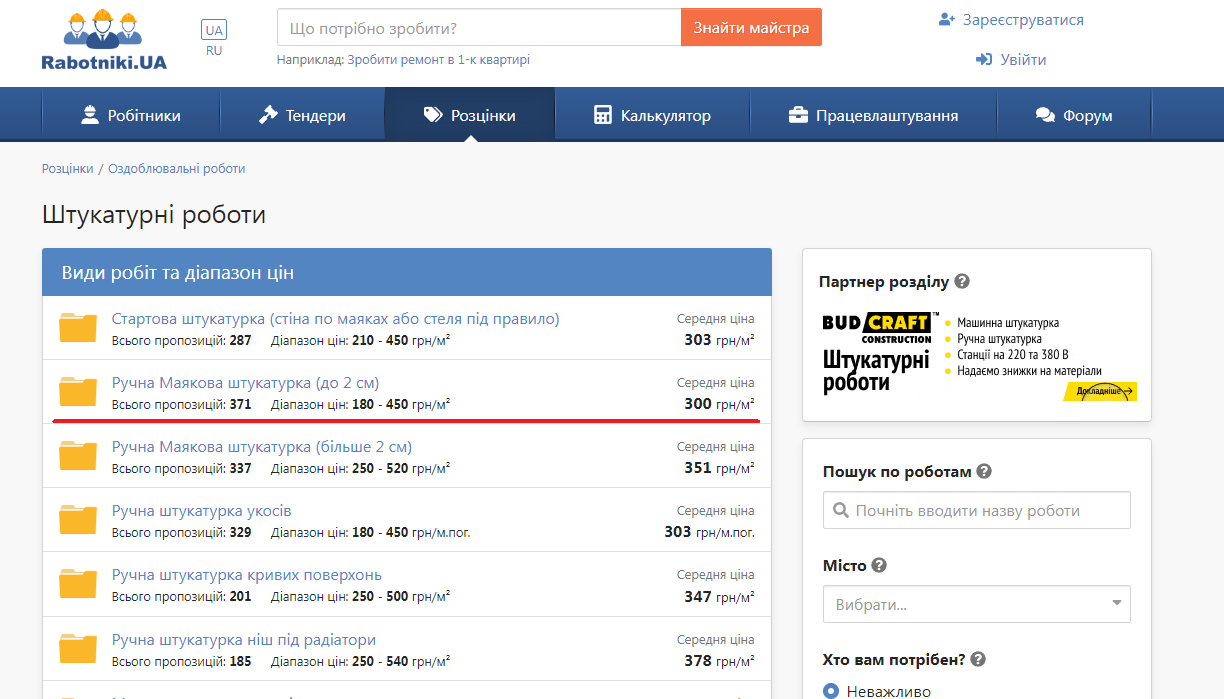The height and width of the screenshot is (699, 1224).
Task: Open 'Ручна штукатурка укосів' link
Action: (x=202, y=511)
